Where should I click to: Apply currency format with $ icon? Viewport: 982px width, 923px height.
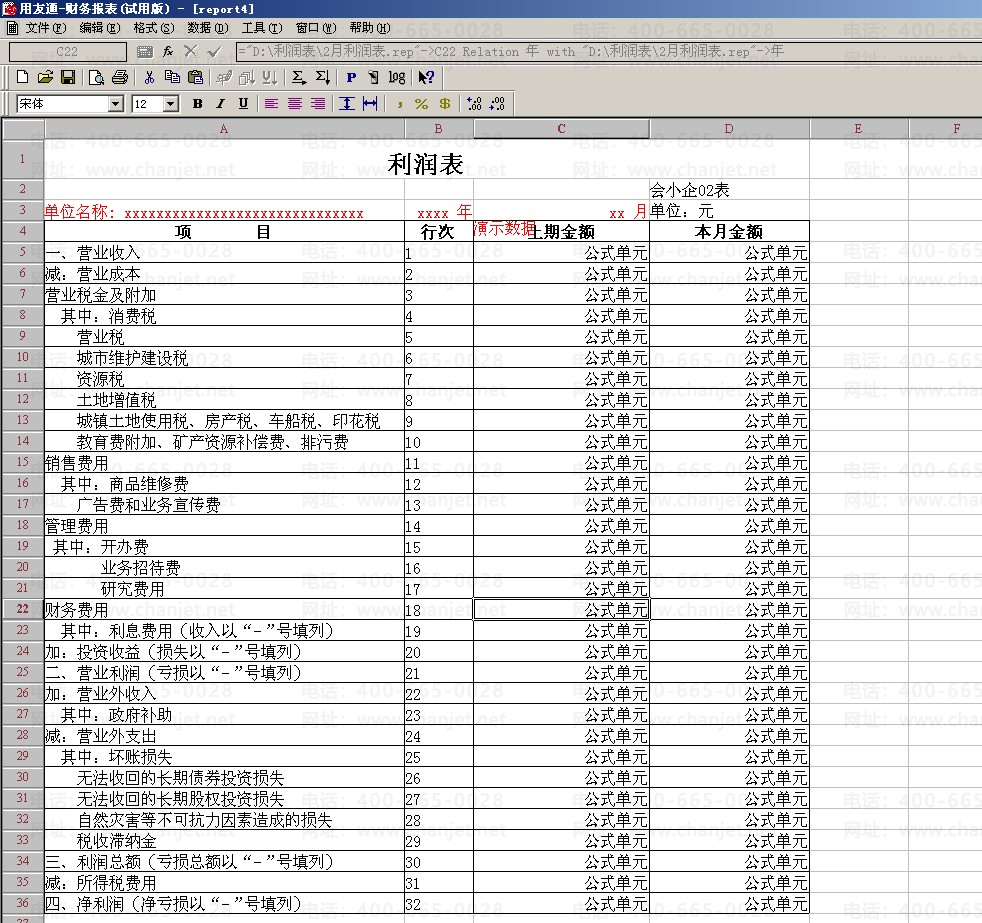coord(445,104)
